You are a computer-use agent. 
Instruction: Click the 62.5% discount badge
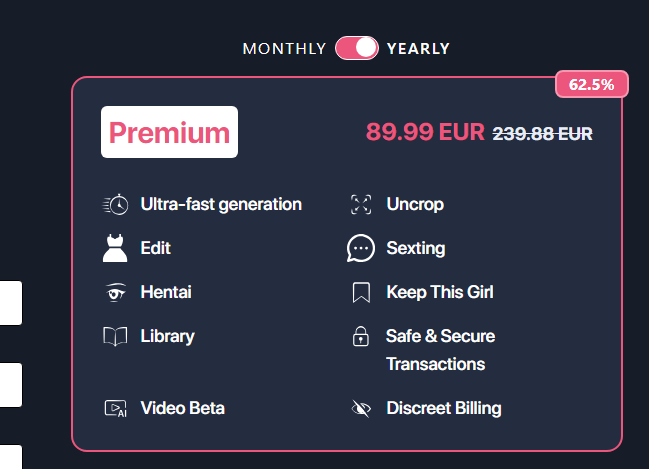coord(591,84)
